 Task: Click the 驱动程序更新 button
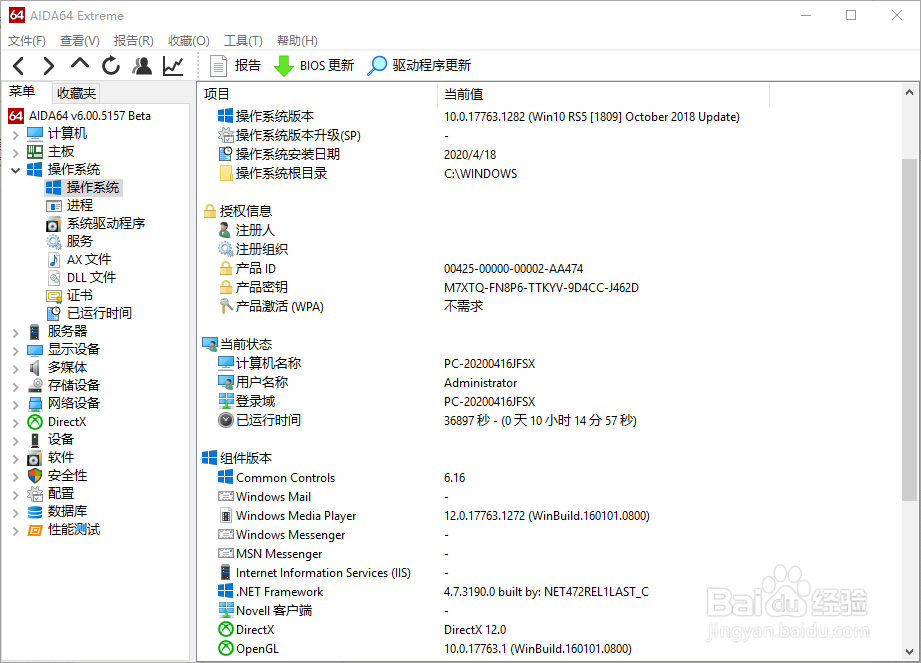tap(419, 66)
